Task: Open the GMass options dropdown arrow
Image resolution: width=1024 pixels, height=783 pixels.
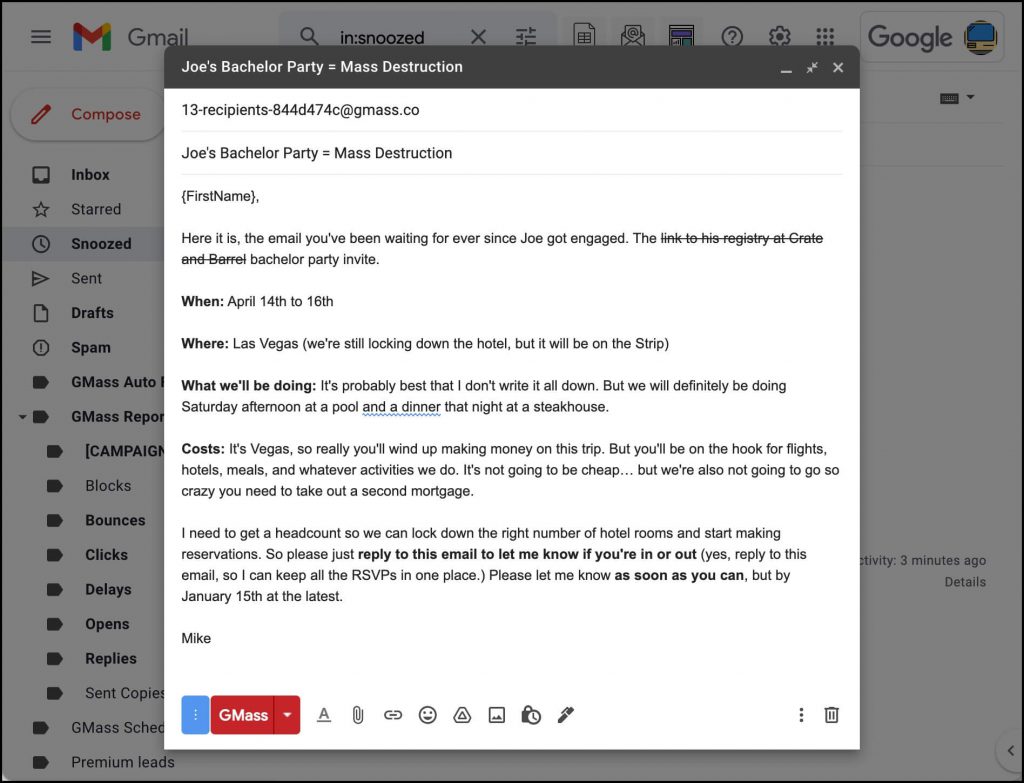Action: tap(287, 715)
